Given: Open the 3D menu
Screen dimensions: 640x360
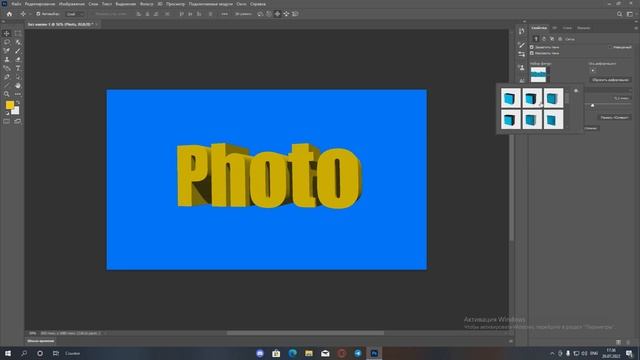Looking at the screenshot, I should coord(160,4).
